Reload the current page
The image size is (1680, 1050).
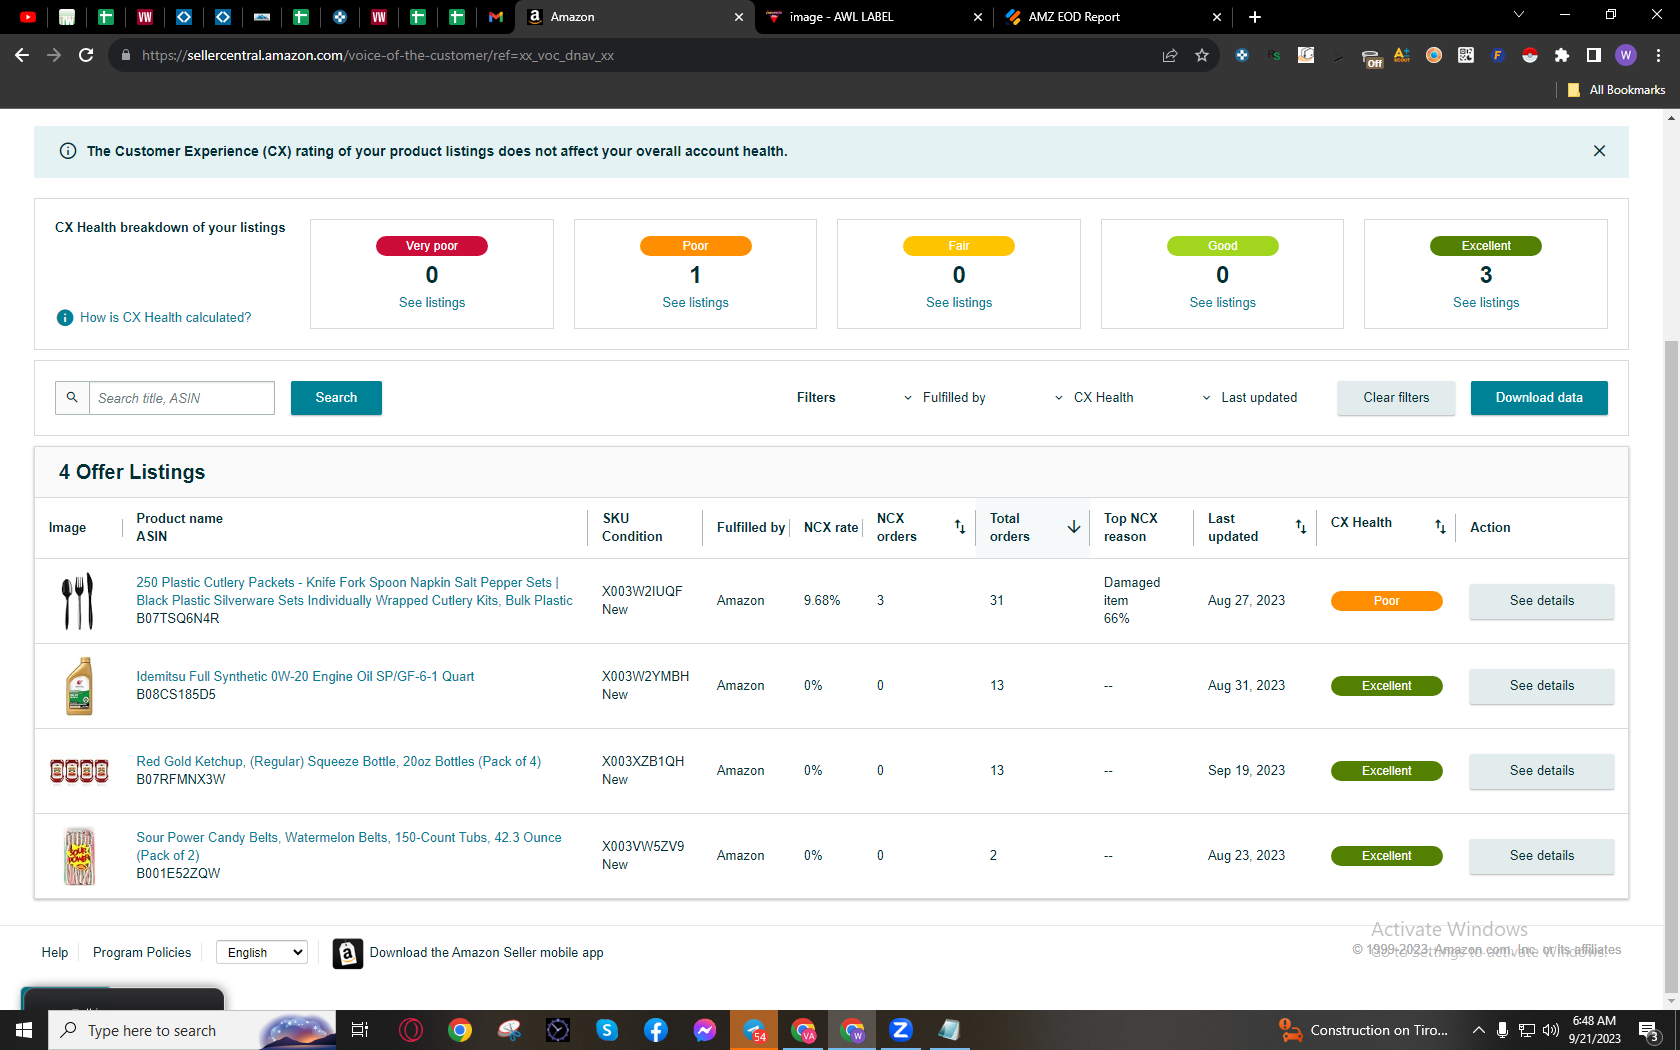tap(86, 55)
